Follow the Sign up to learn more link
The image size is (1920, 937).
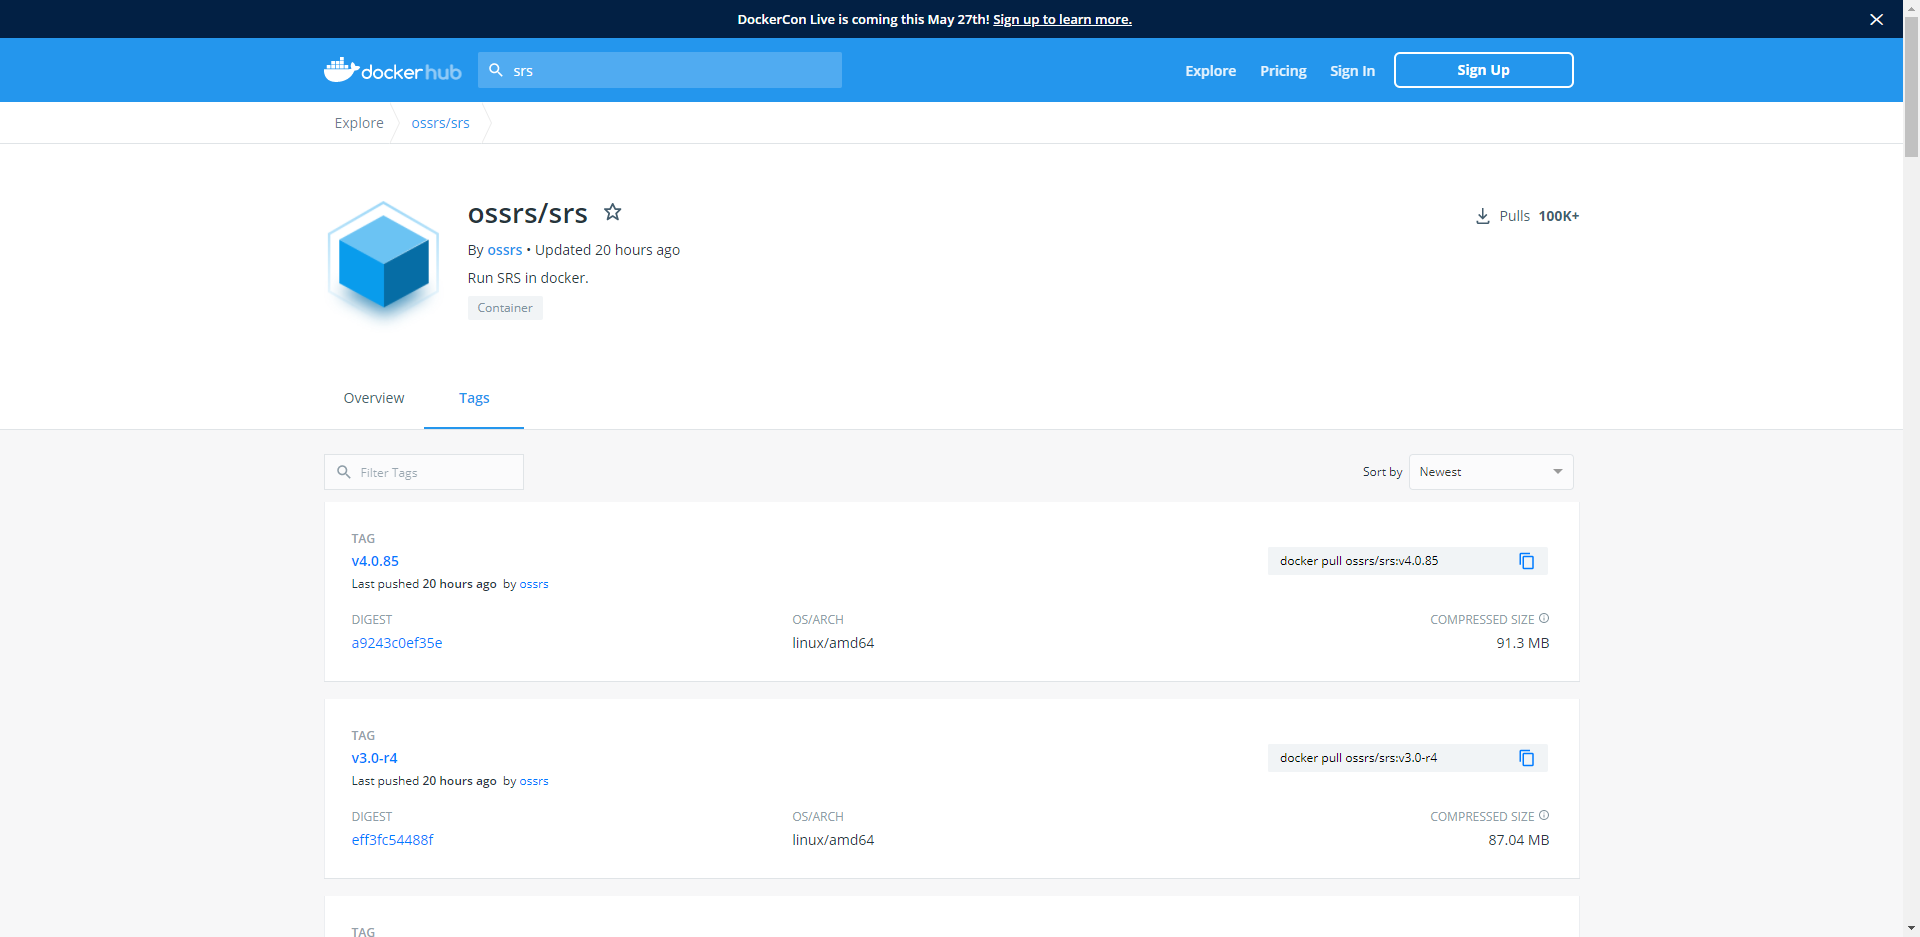pyautogui.click(x=1062, y=19)
